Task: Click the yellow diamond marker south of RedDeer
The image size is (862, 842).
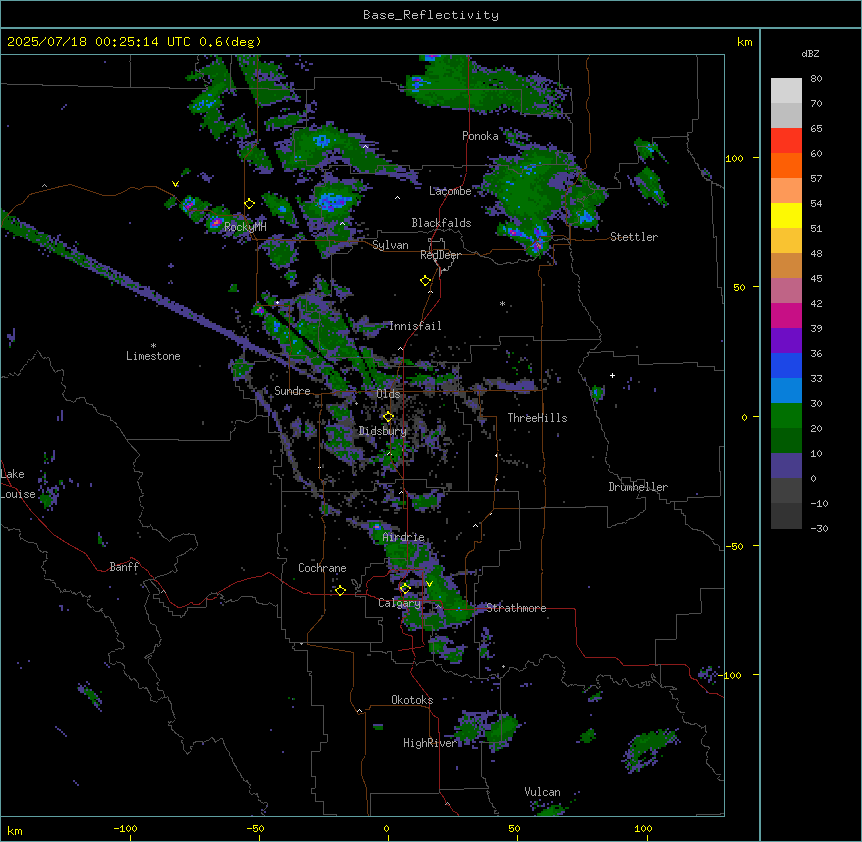Action: 426,281
